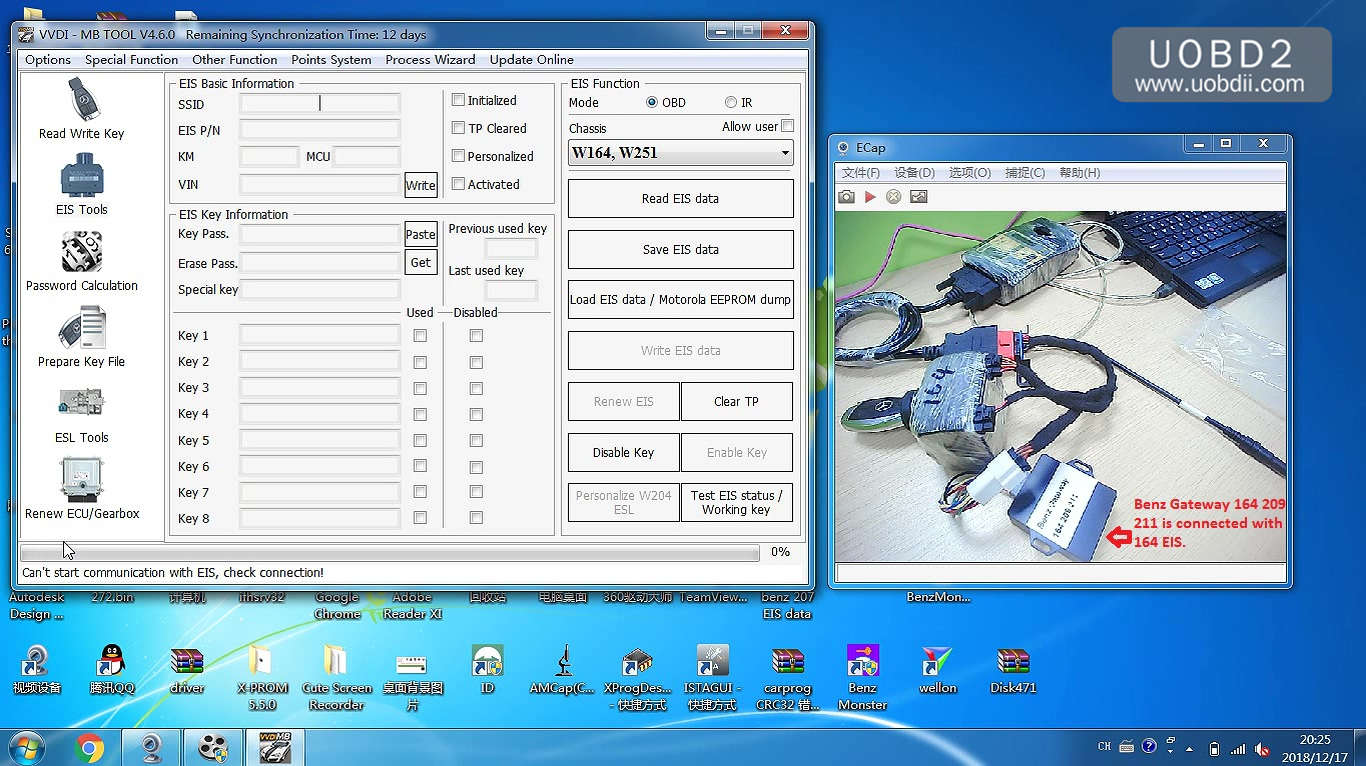Click the Read EIS data button
The height and width of the screenshot is (766, 1366).
coord(680,198)
